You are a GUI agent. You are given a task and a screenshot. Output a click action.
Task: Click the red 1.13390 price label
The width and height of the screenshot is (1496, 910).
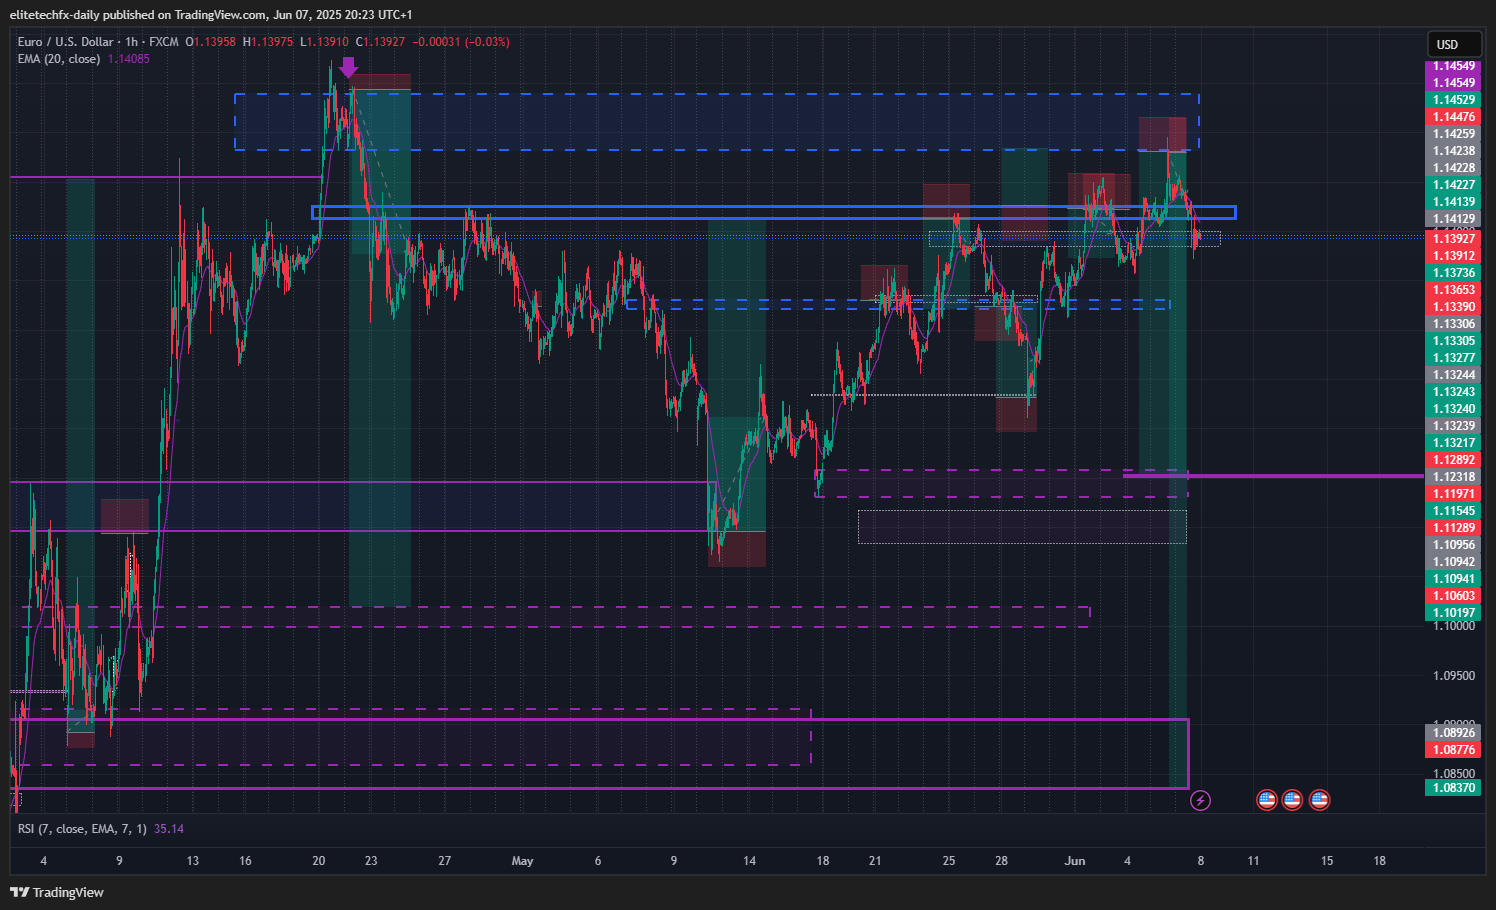tap(1453, 307)
